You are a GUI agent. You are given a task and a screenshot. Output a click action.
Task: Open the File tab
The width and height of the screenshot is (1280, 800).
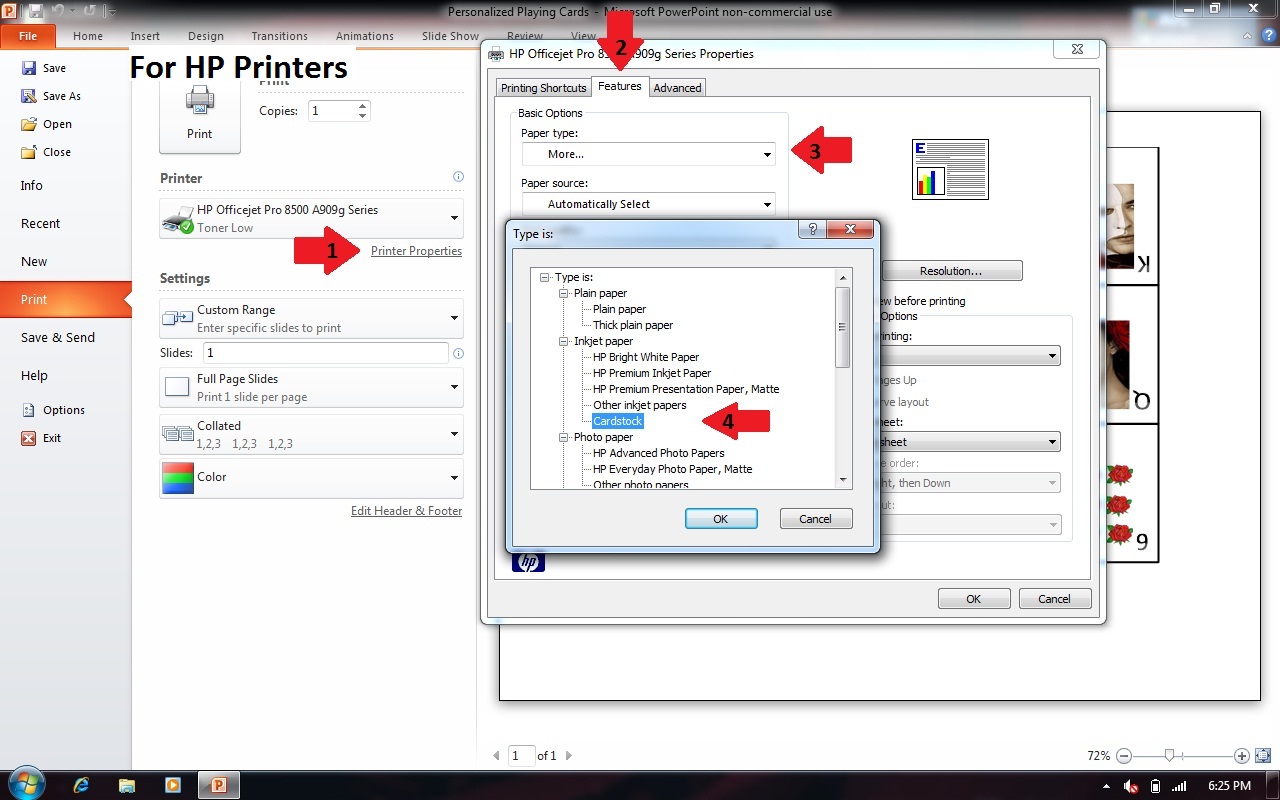click(28, 36)
